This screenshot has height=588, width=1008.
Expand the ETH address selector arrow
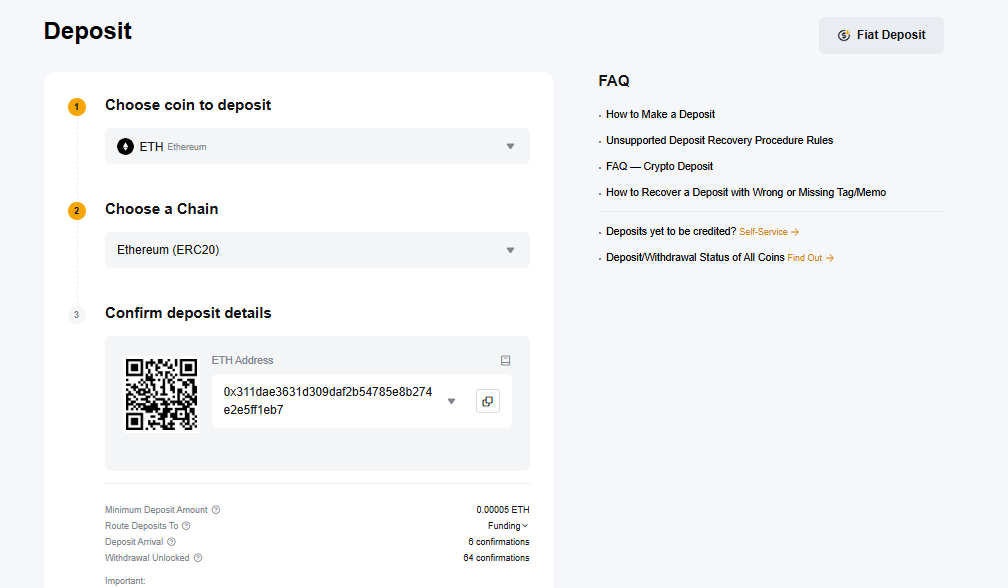pos(451,401)
